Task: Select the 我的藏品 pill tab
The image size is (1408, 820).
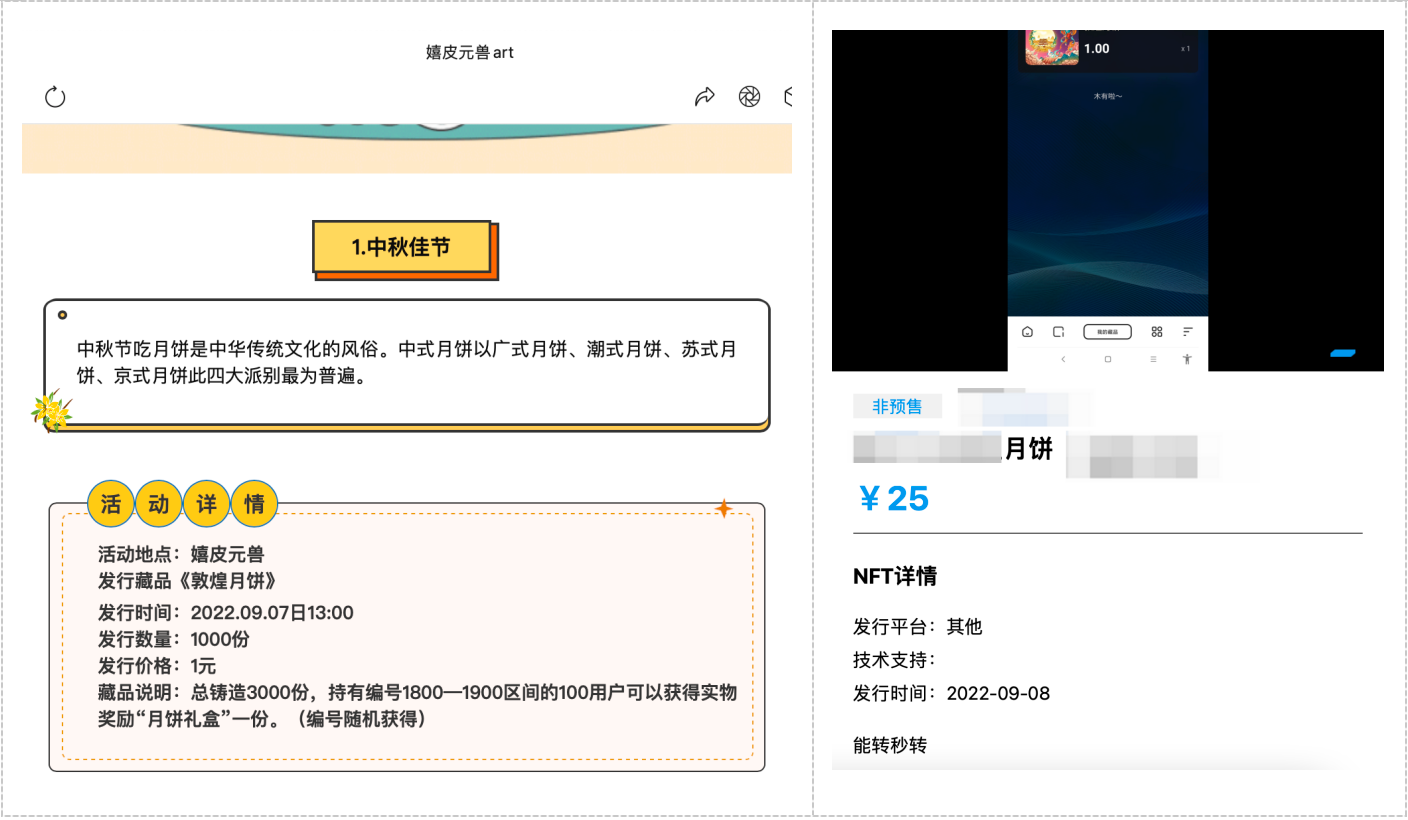Action: 1107,332
